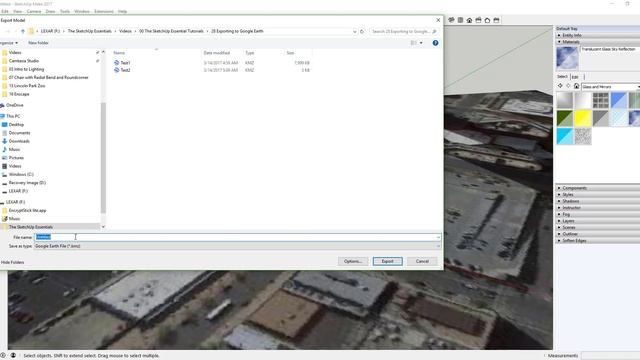The width and height of the screenshot is (640, 360).
Task: Open the Draw menu
Action: pyautogui.click(x=50, y=11)
